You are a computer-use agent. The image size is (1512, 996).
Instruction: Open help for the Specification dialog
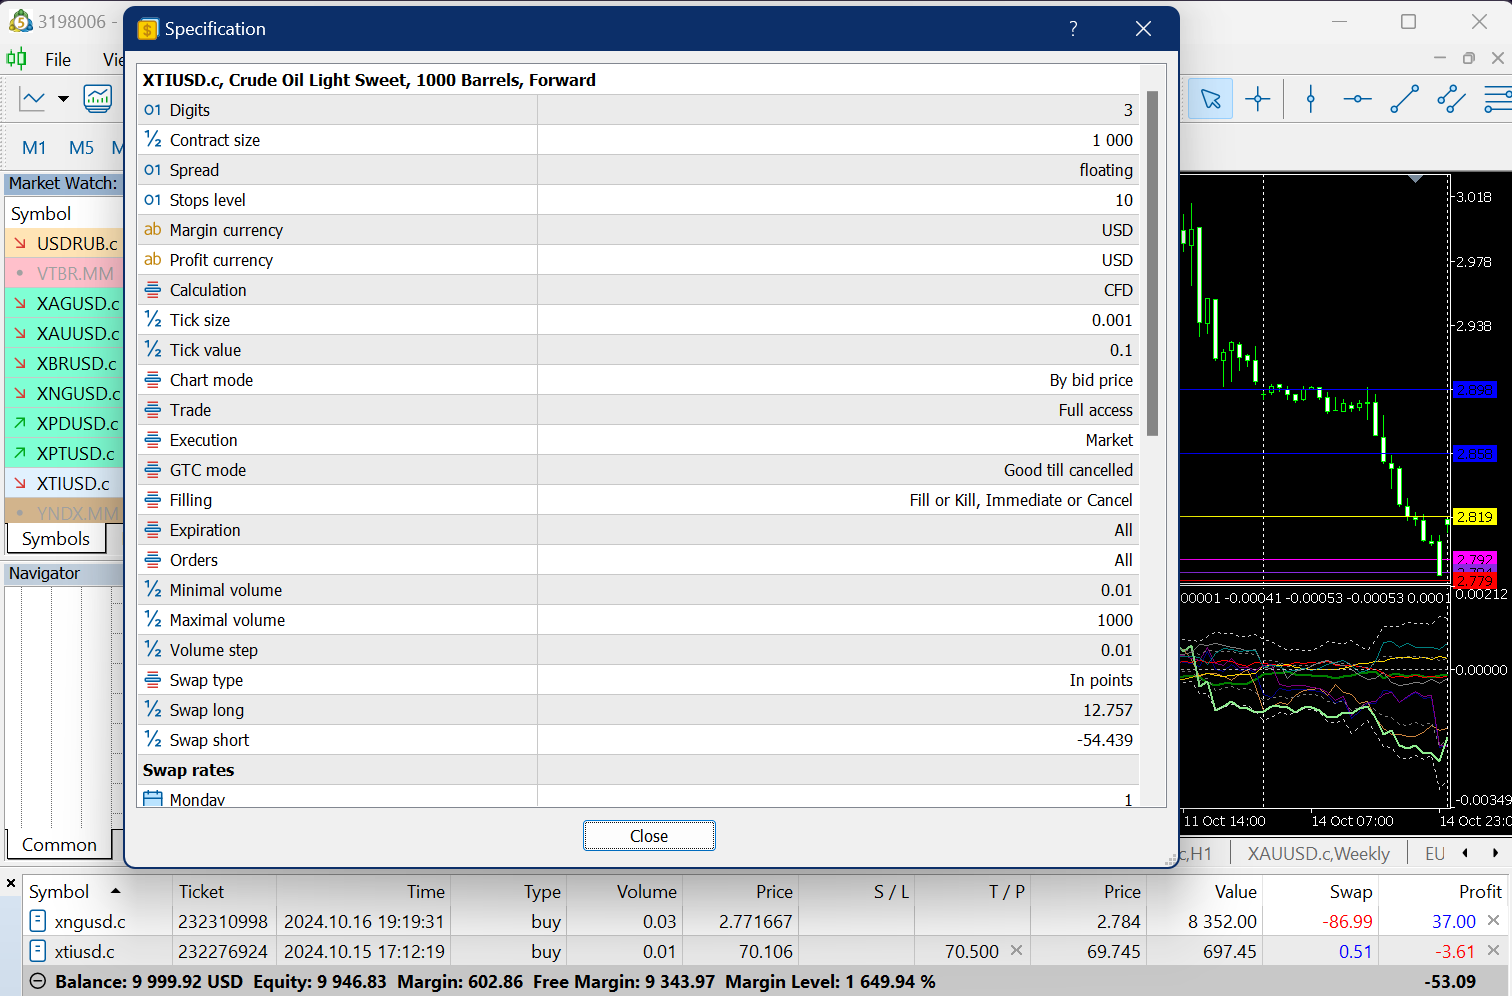1073,29
